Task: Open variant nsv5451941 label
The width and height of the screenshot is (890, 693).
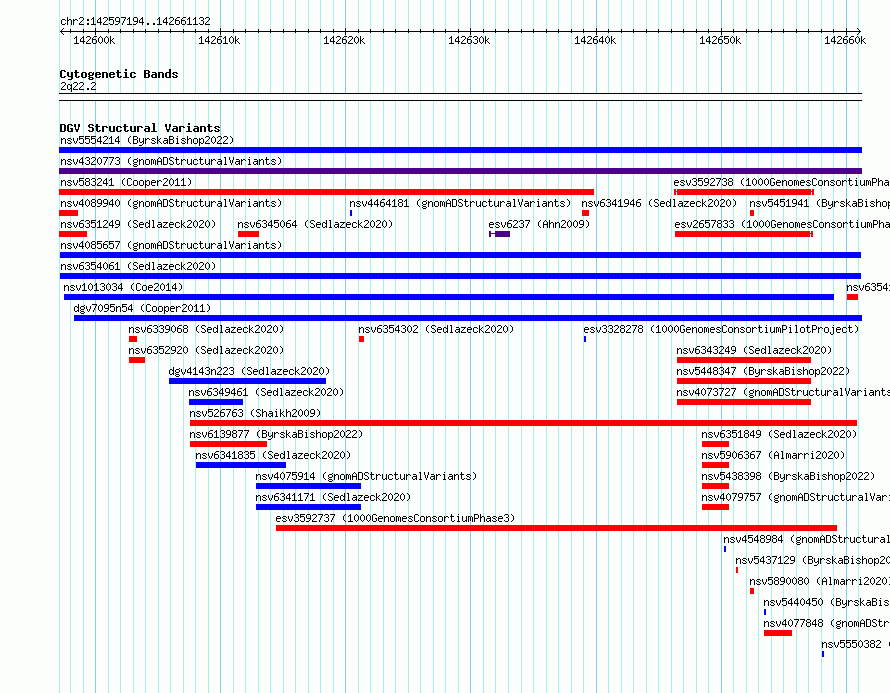Action: click(x=819, y=203)
